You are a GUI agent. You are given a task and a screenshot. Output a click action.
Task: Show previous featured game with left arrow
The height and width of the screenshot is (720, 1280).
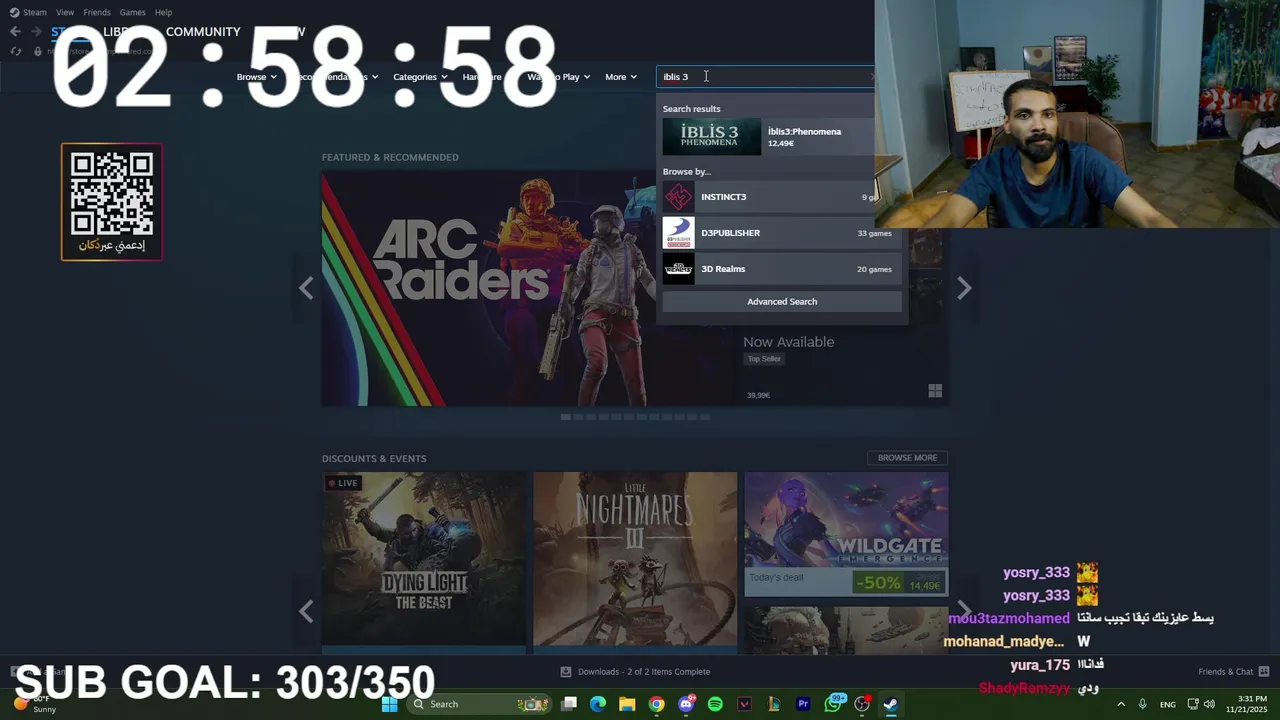(x=306, y=289)
